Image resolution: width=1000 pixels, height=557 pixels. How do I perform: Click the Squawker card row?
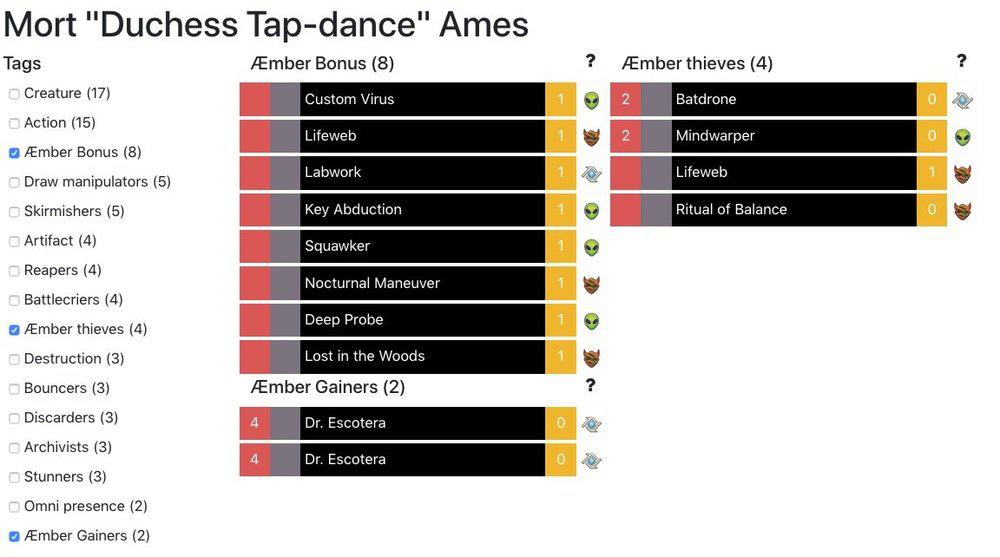pyautogui.click(x=422, y=247)
